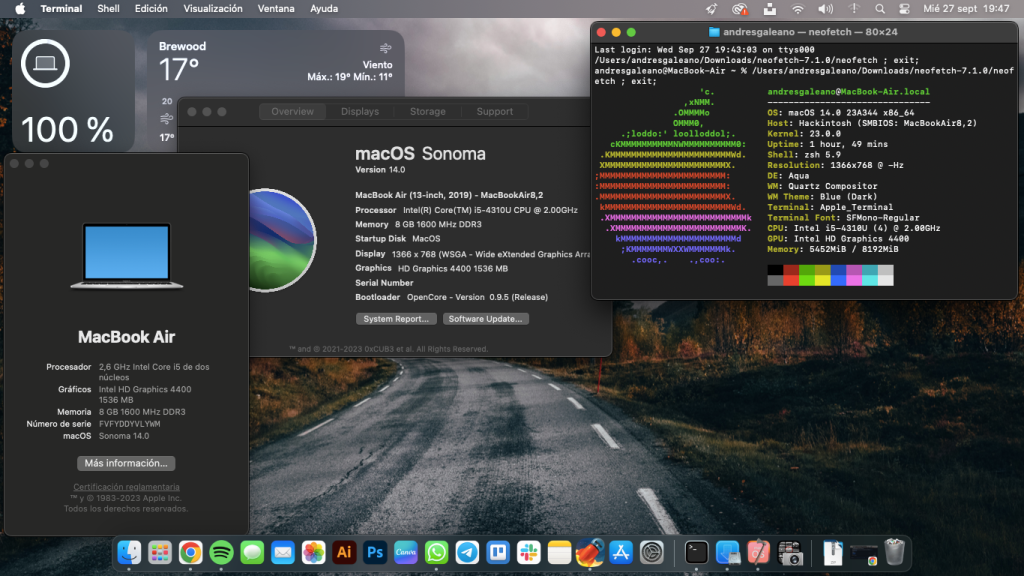Open the Apple menu
Viewport: 1024px width, 576px height.
(20, 9)
